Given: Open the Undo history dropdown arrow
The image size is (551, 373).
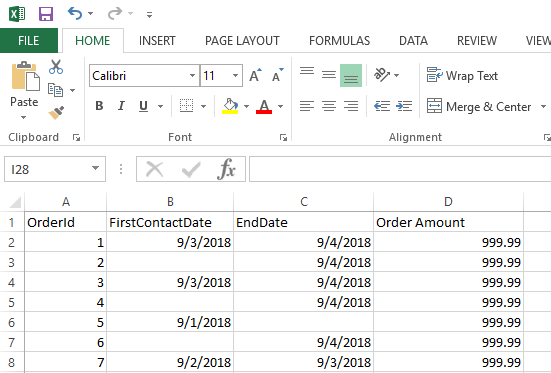Looking at the screenshot, I should [90, 14].
